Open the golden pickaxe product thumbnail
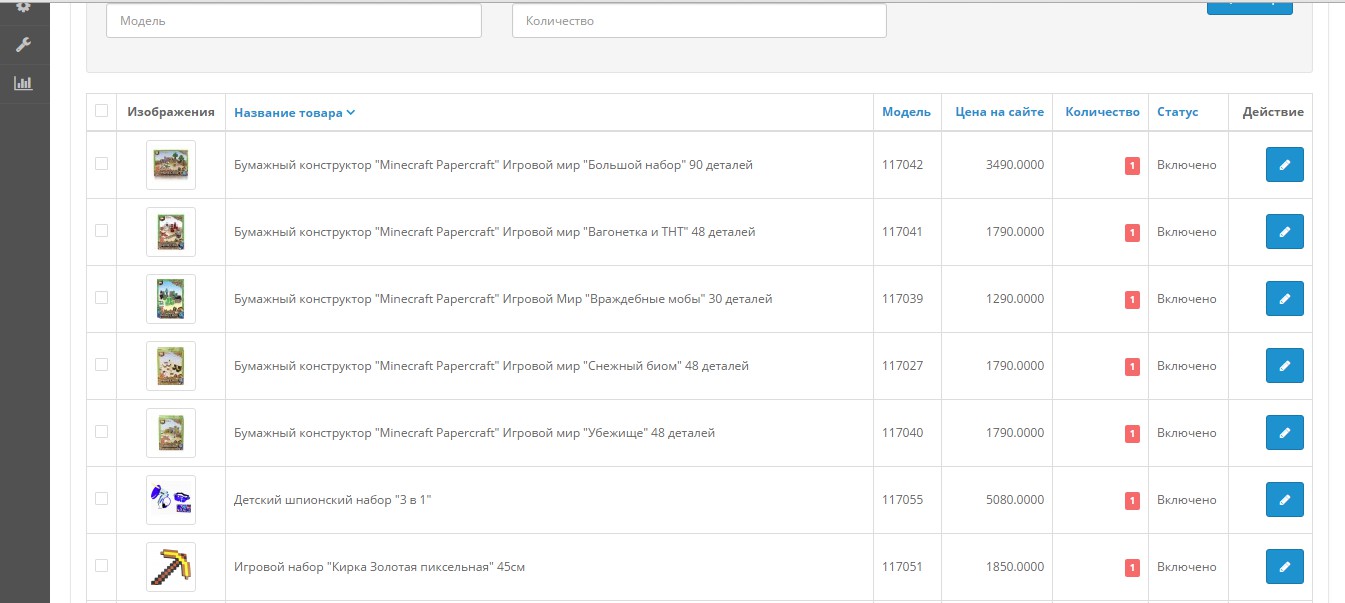This screenshot has height=603, width=1345. (171, 567)
